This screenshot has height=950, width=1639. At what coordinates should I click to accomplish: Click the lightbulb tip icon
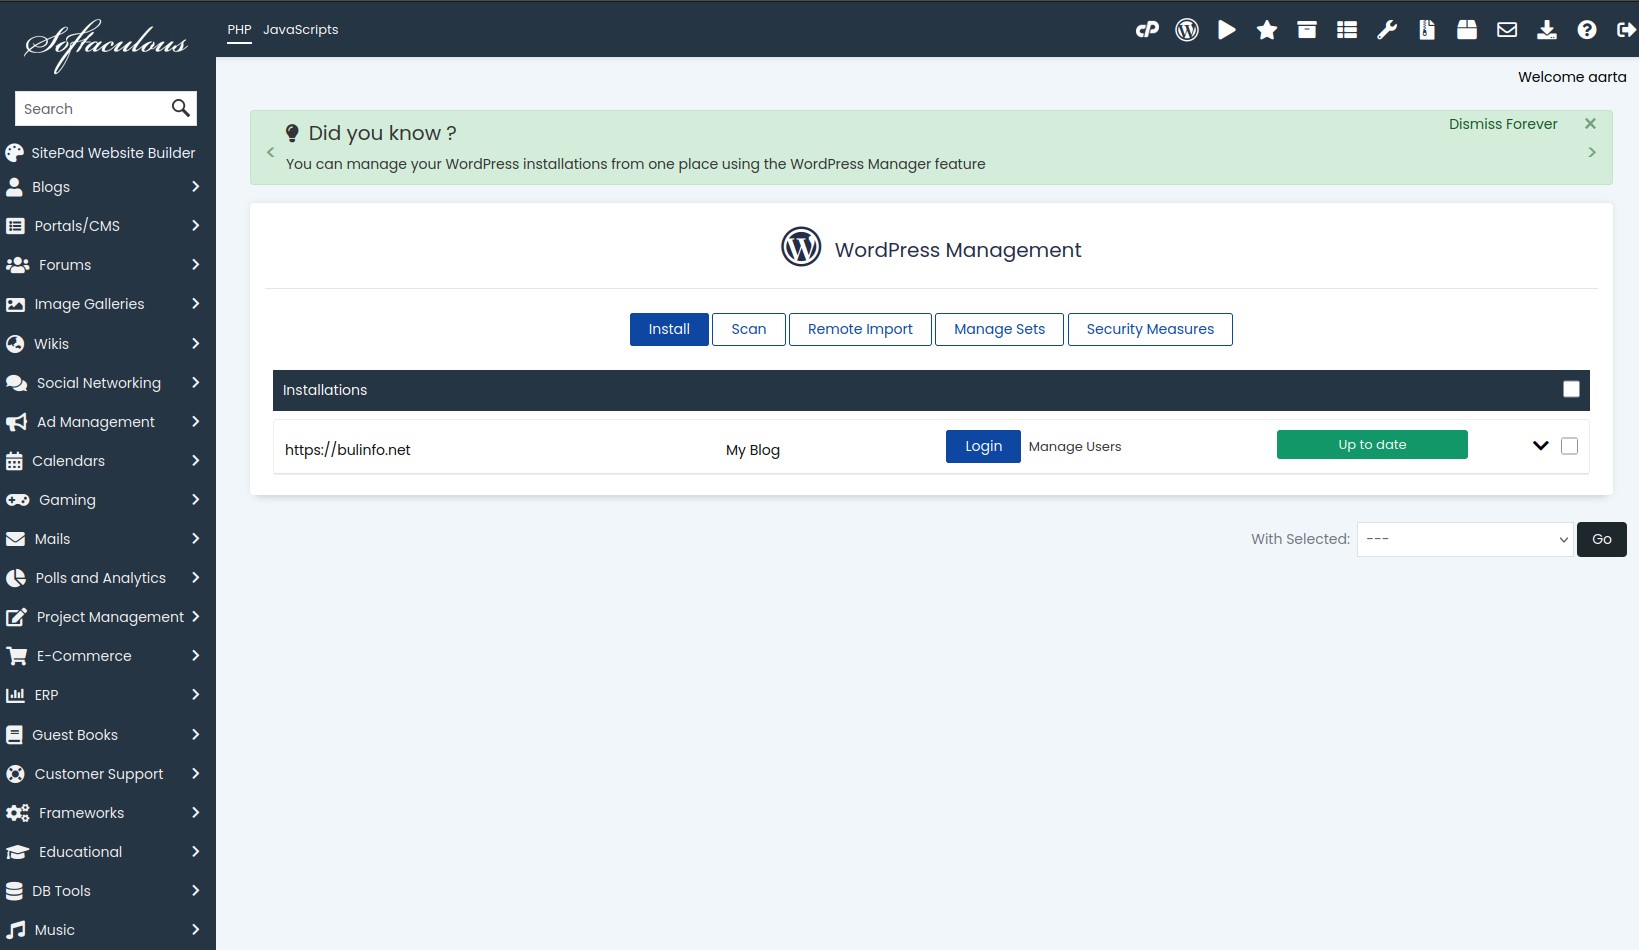point(292,133)
